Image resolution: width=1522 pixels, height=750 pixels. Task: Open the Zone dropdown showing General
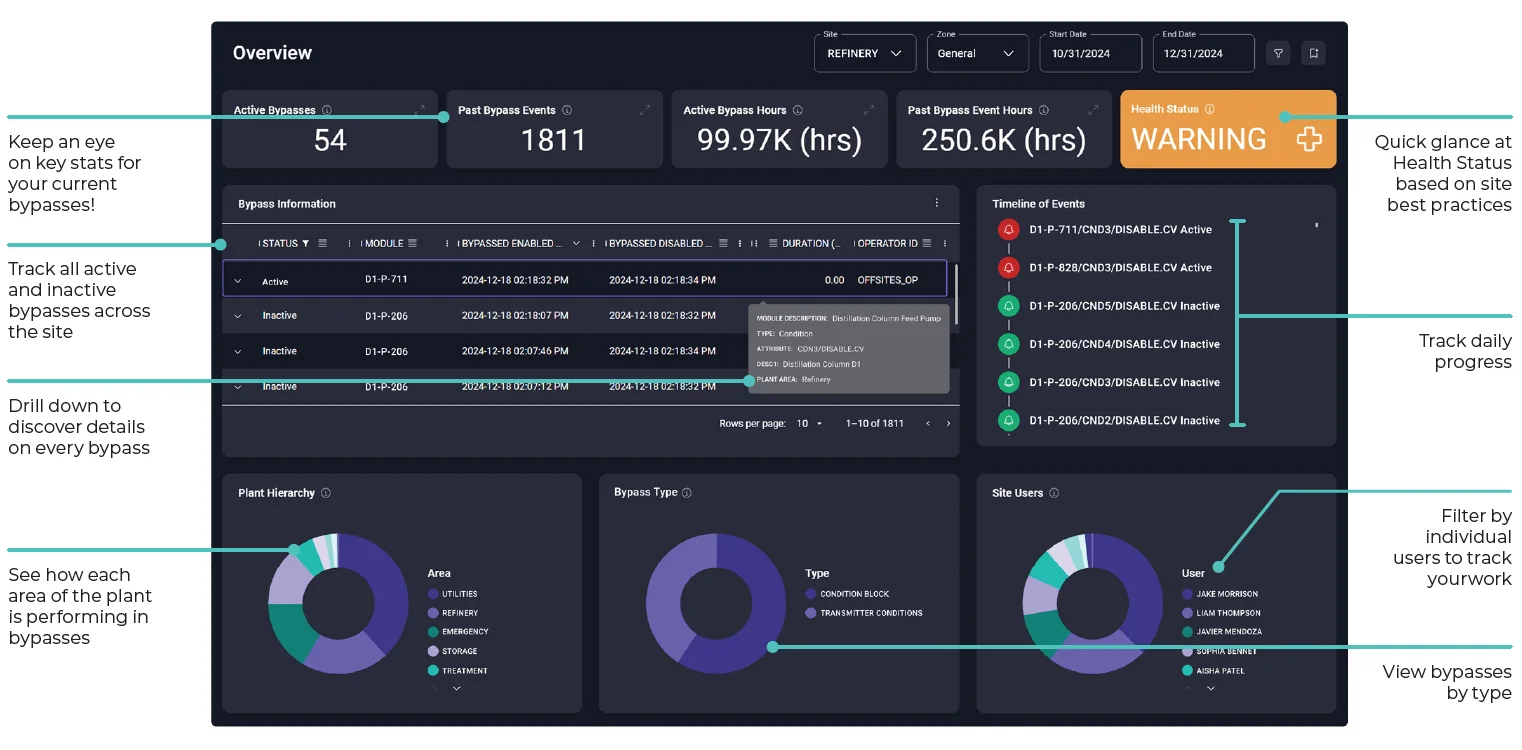[977, 53]
